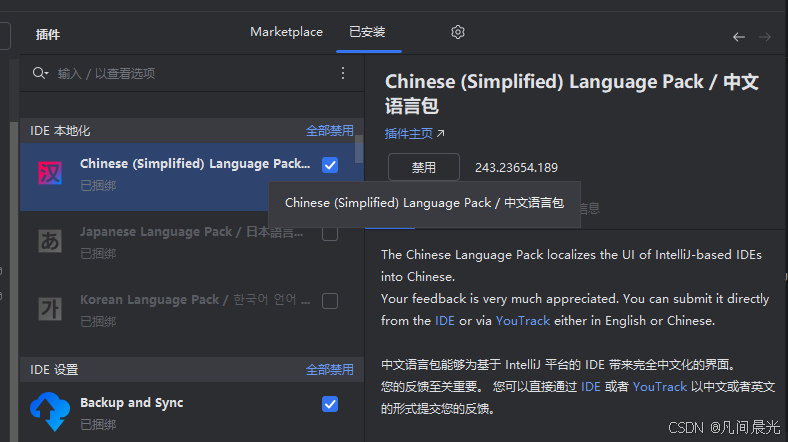
Task: Click 全部禁用 for IDE 设置
Action: 330,370
